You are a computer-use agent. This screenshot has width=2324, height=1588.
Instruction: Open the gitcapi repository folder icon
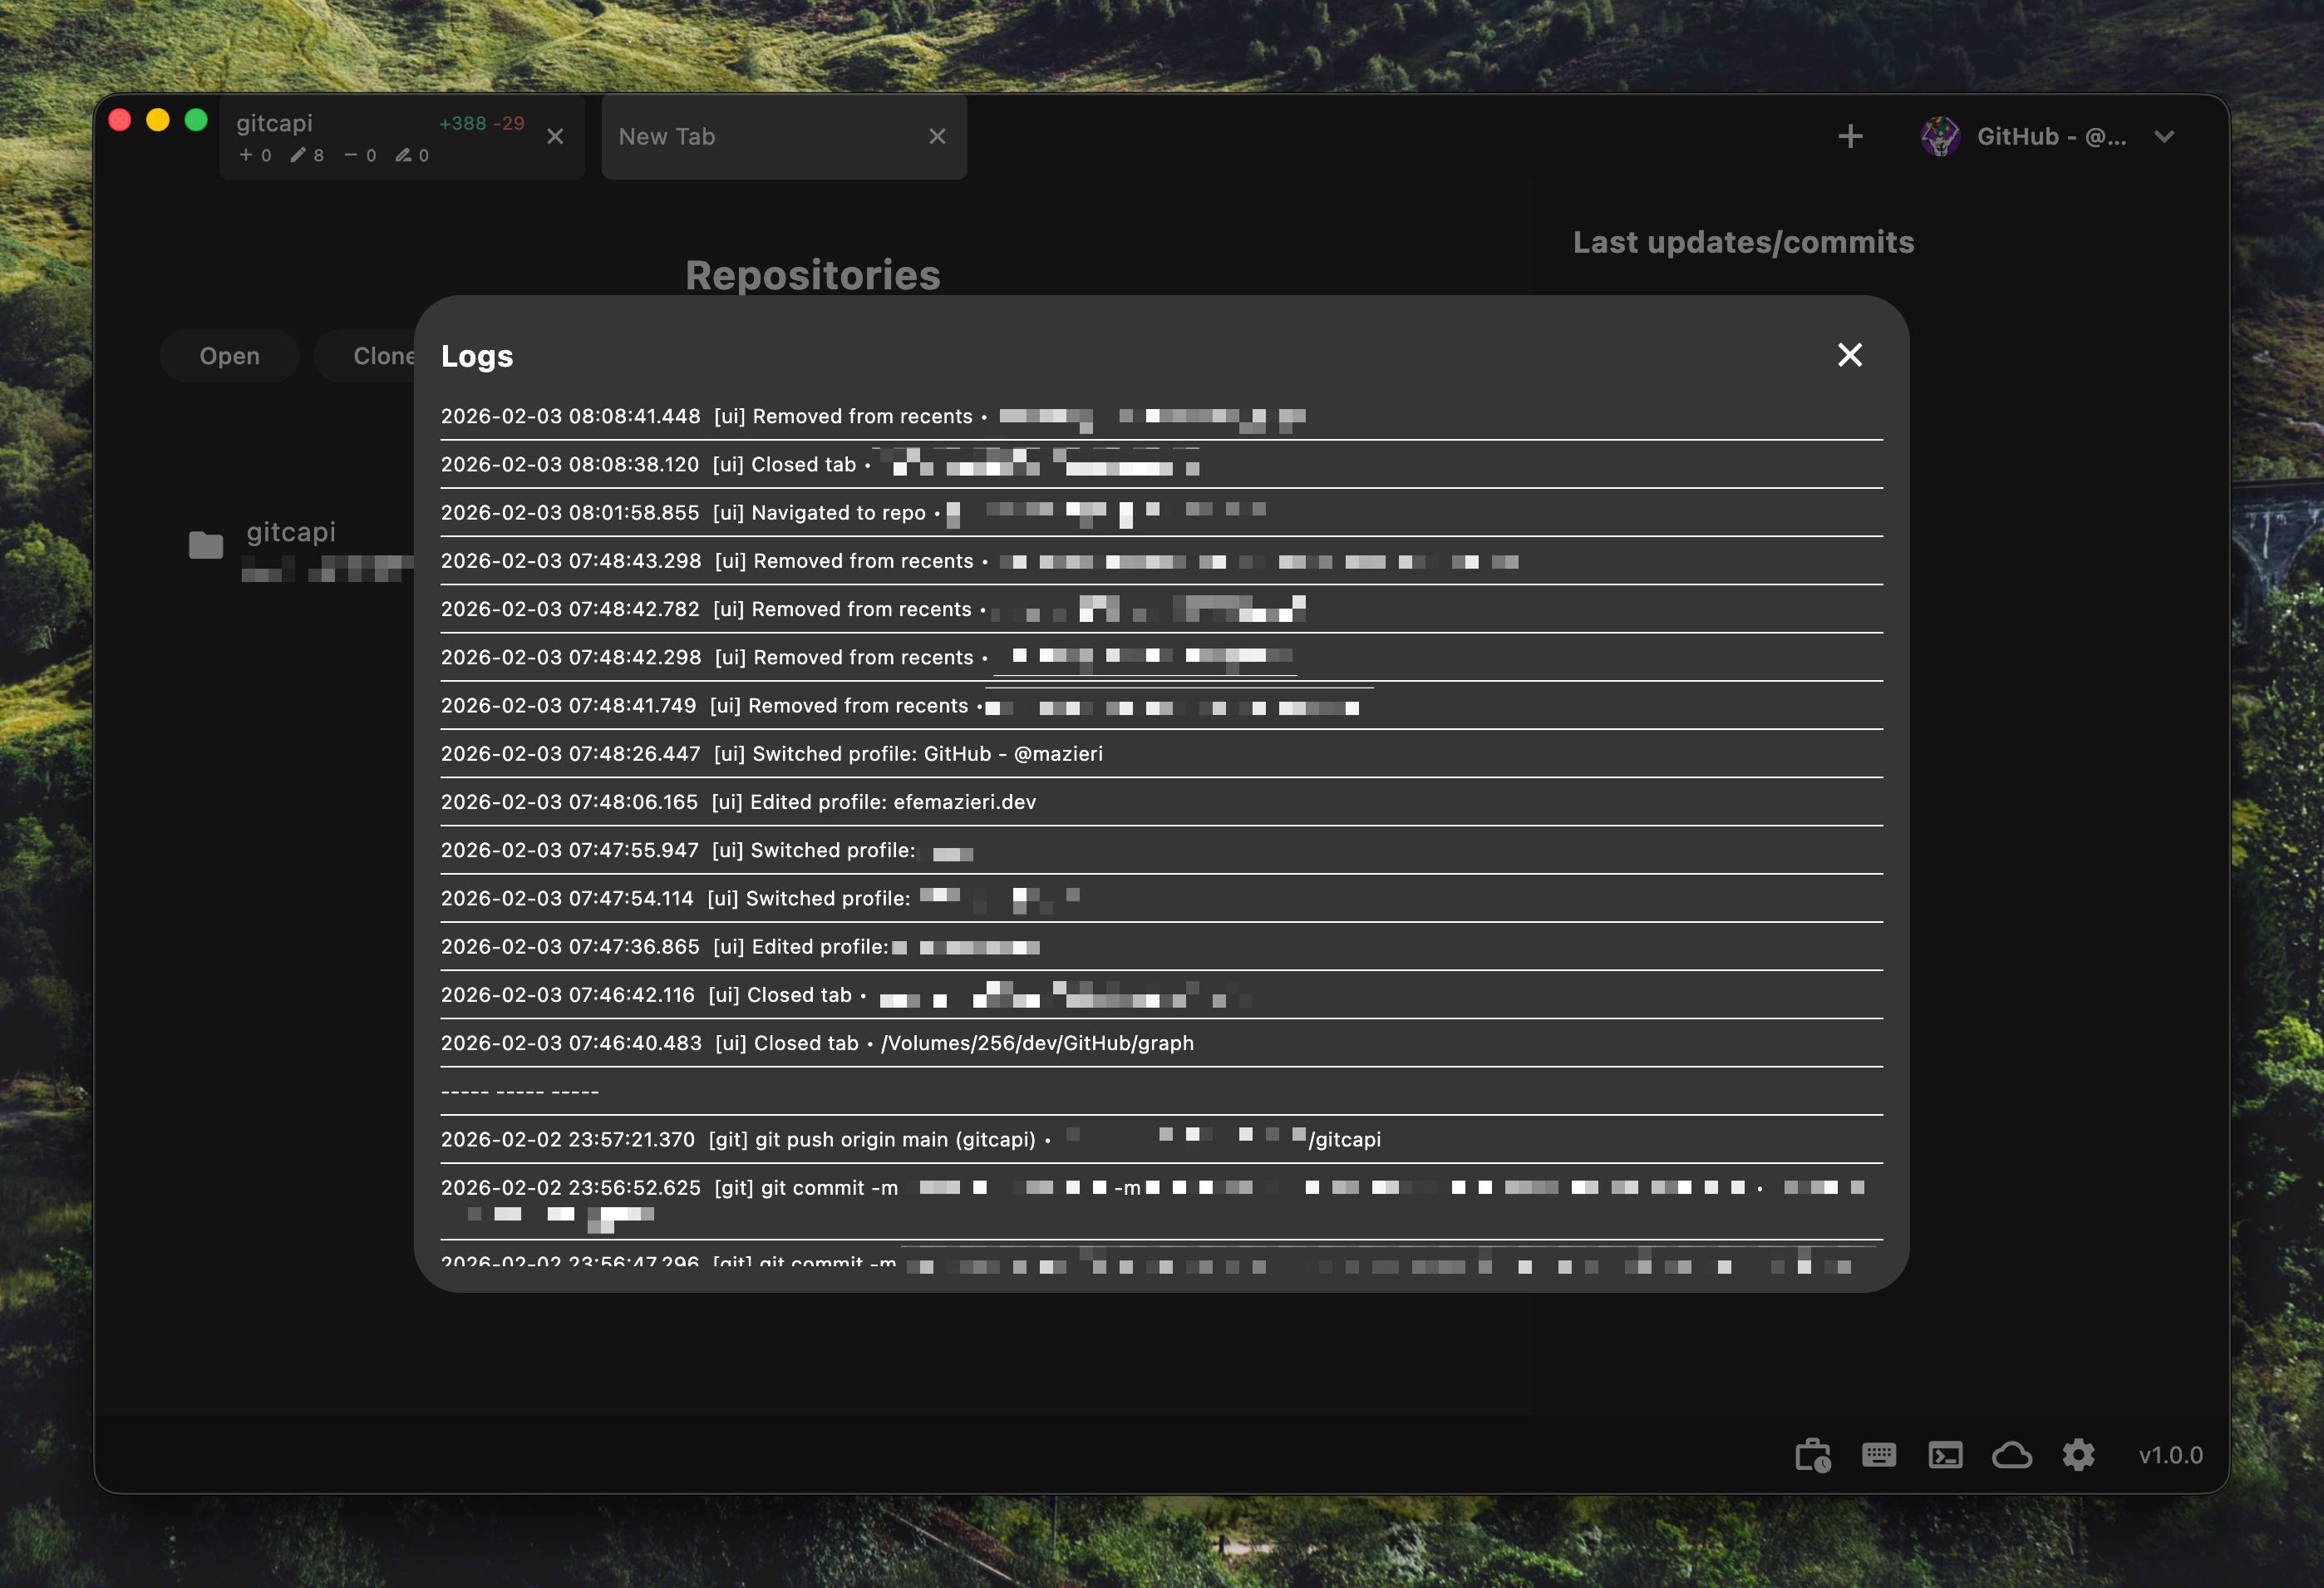(205, 545)
